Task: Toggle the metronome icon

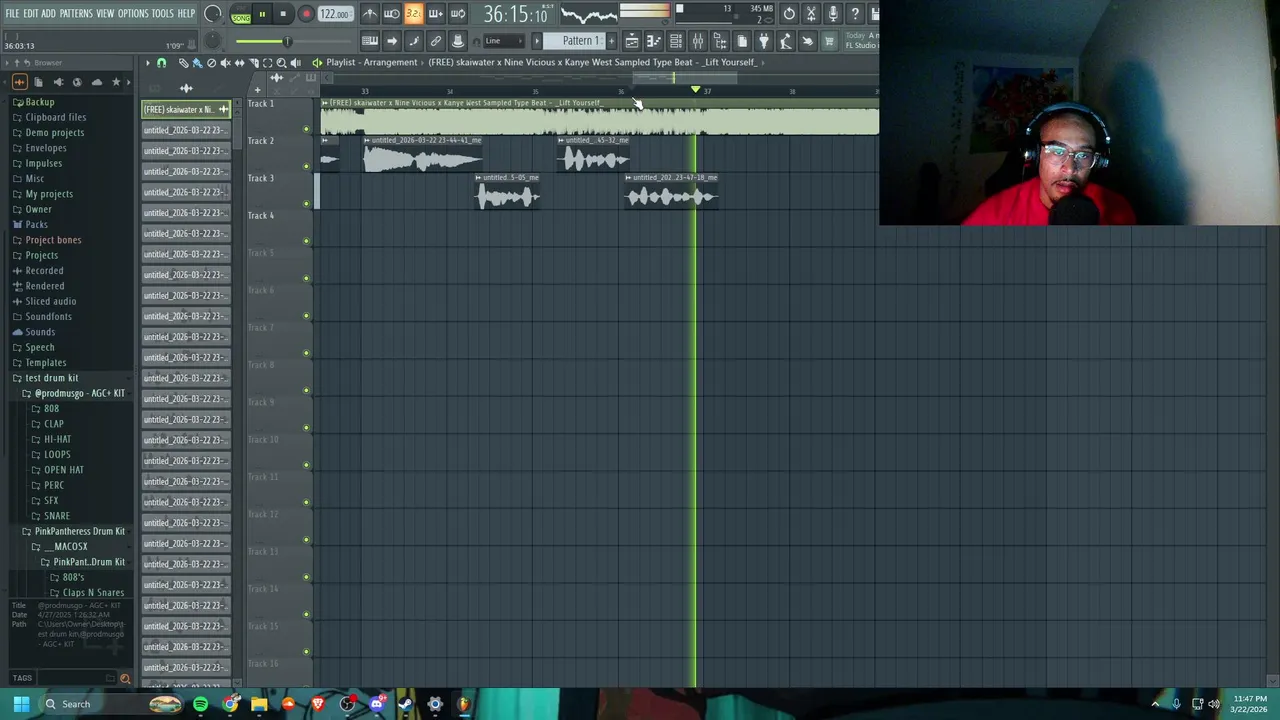Action: (370, 14)
